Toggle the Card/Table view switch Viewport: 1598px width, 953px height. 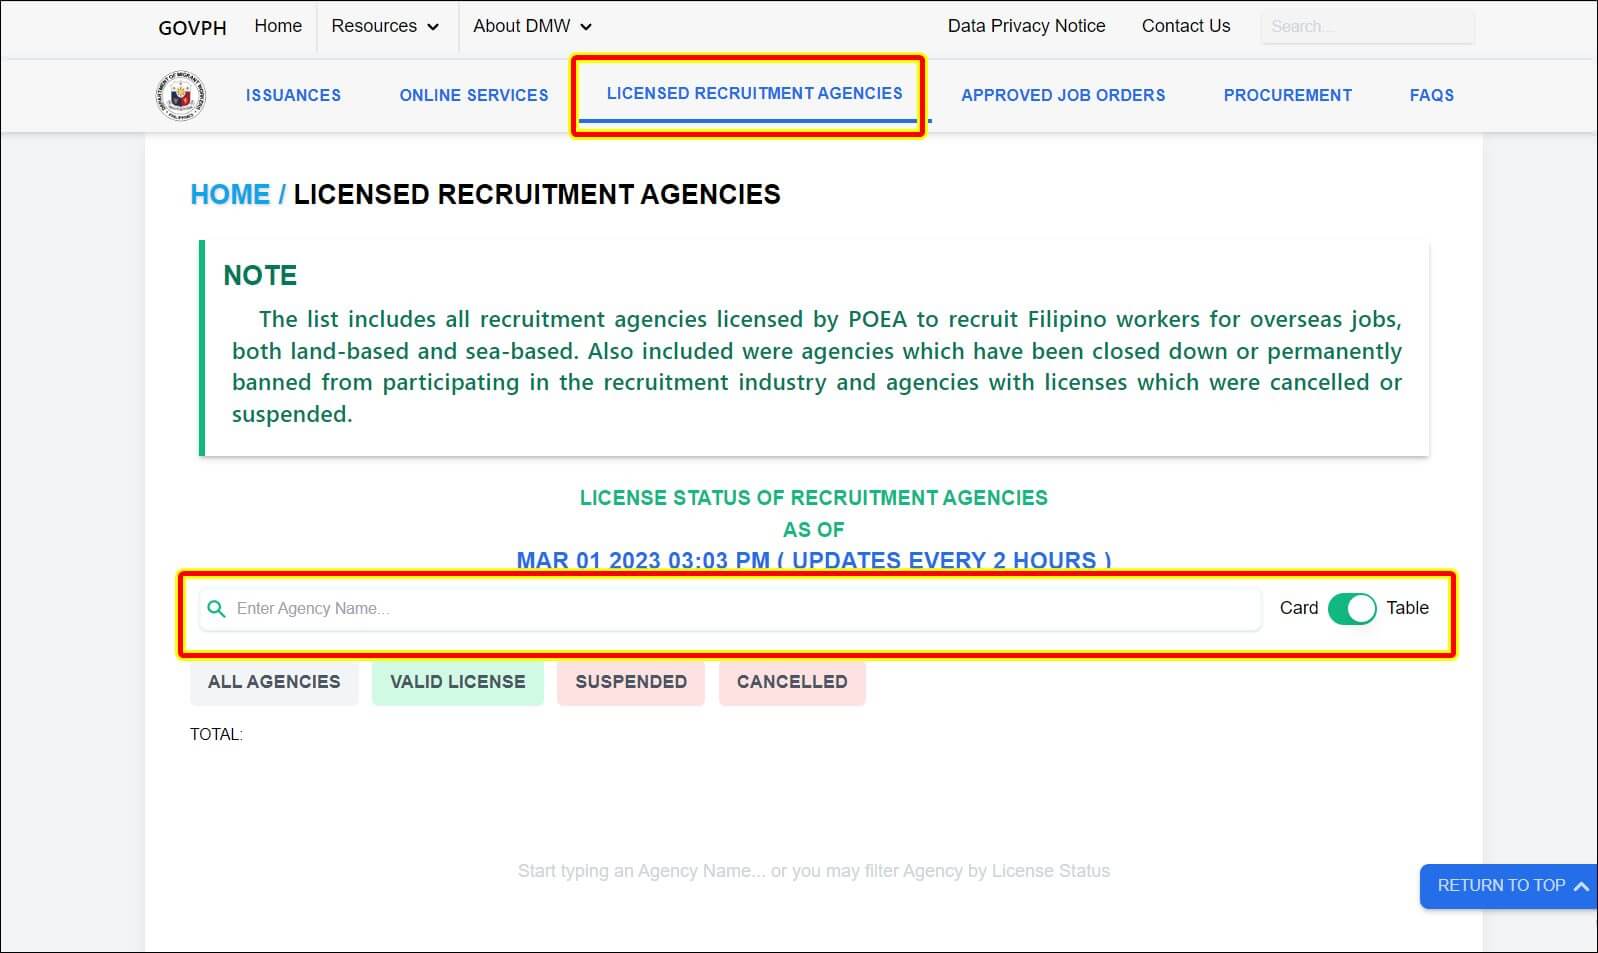pos(1352,608)
